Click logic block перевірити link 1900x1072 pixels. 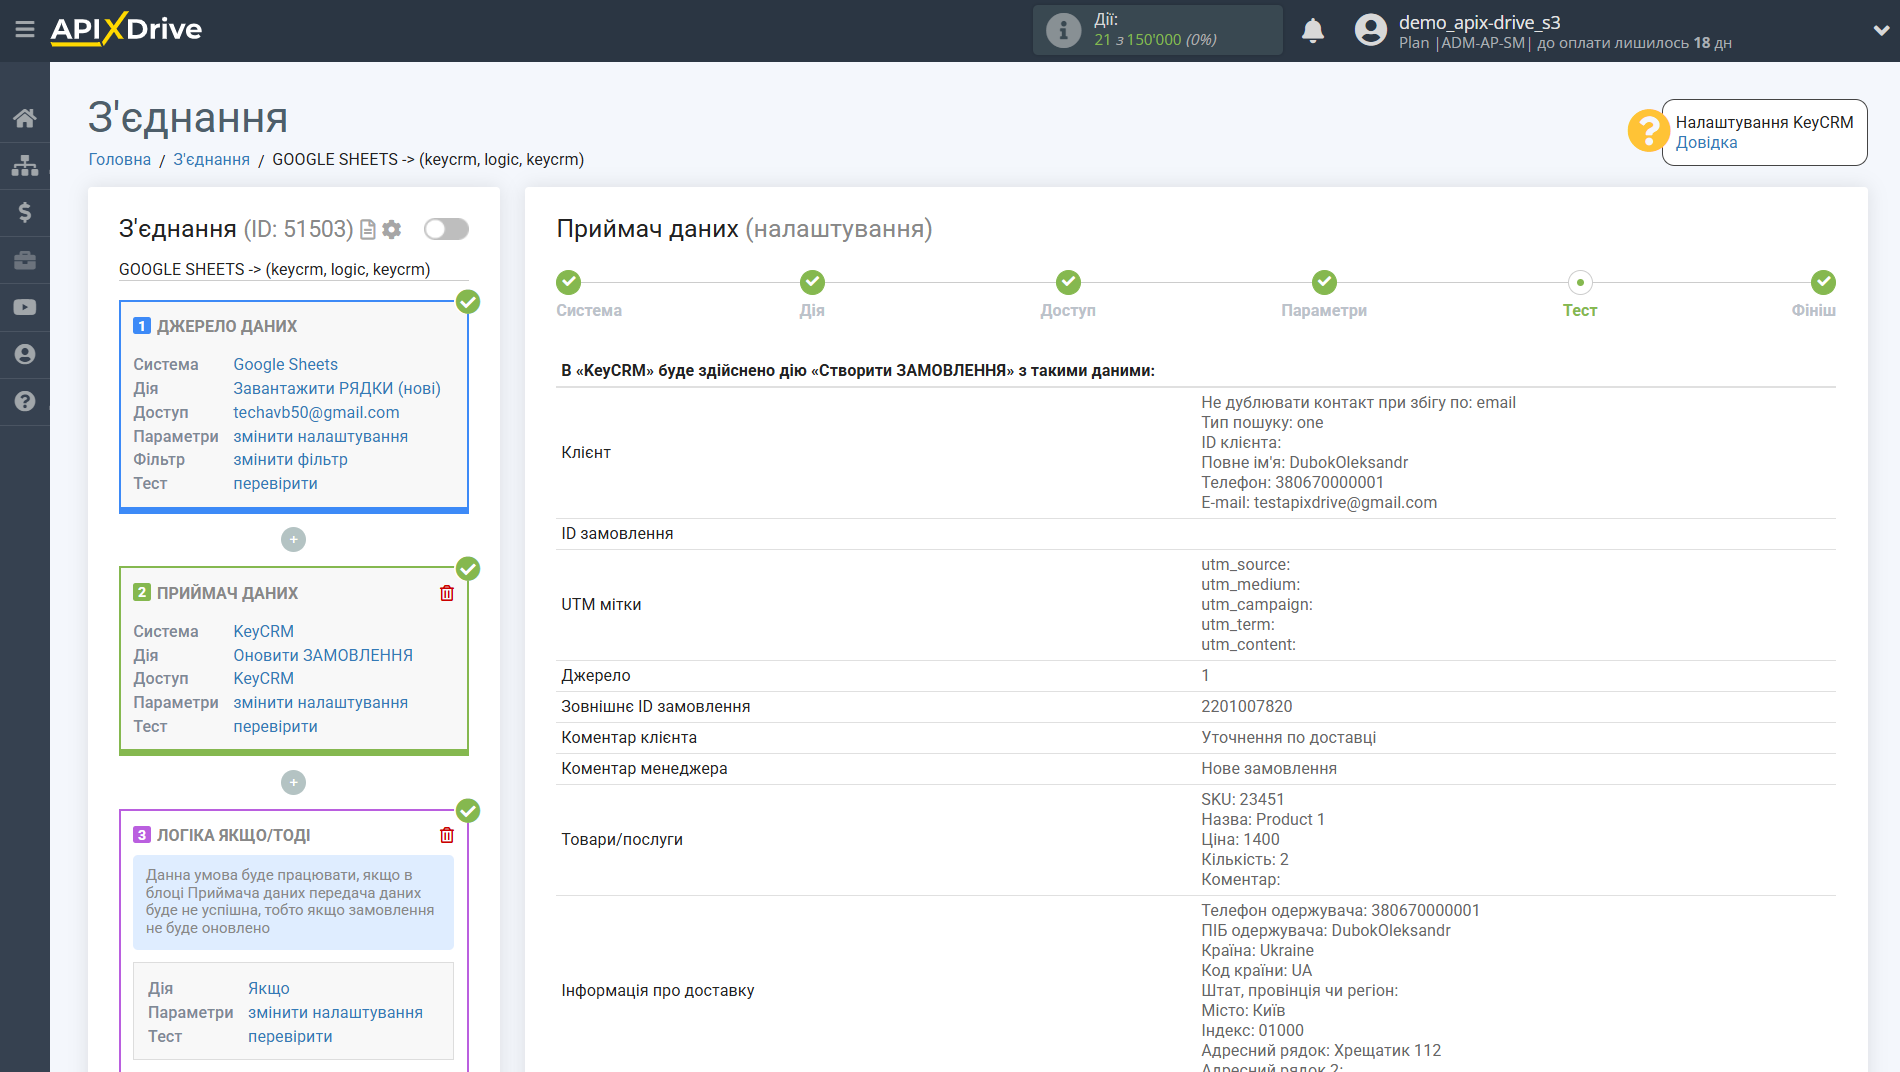[x=290, y=1036]
